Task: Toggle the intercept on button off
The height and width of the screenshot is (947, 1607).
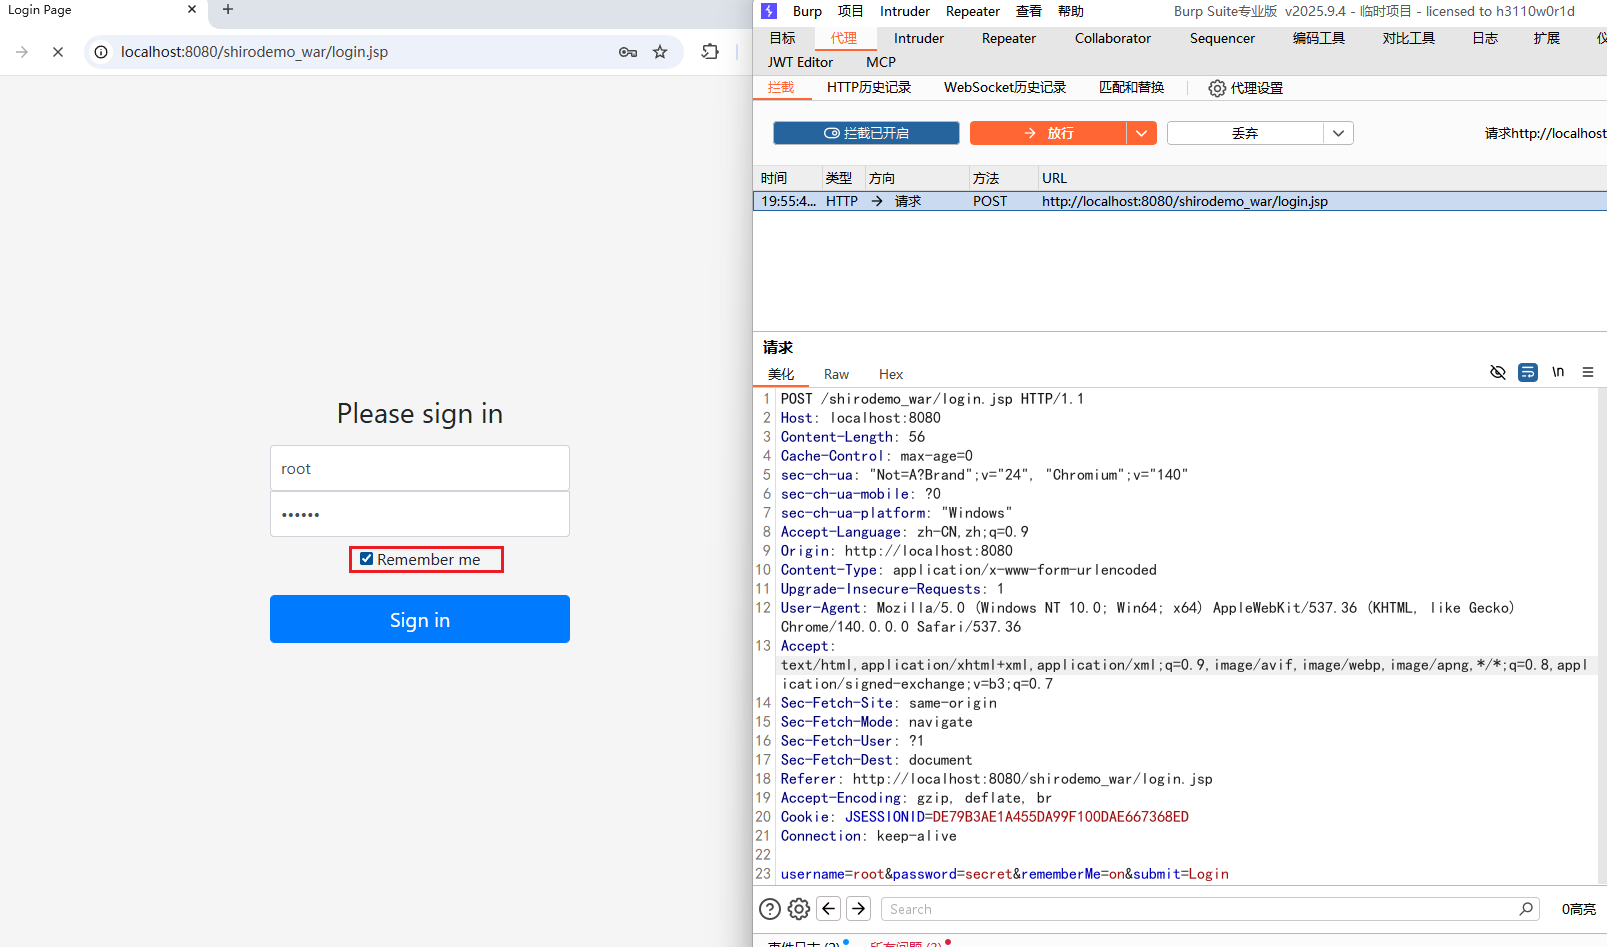Action: point(866,133)
